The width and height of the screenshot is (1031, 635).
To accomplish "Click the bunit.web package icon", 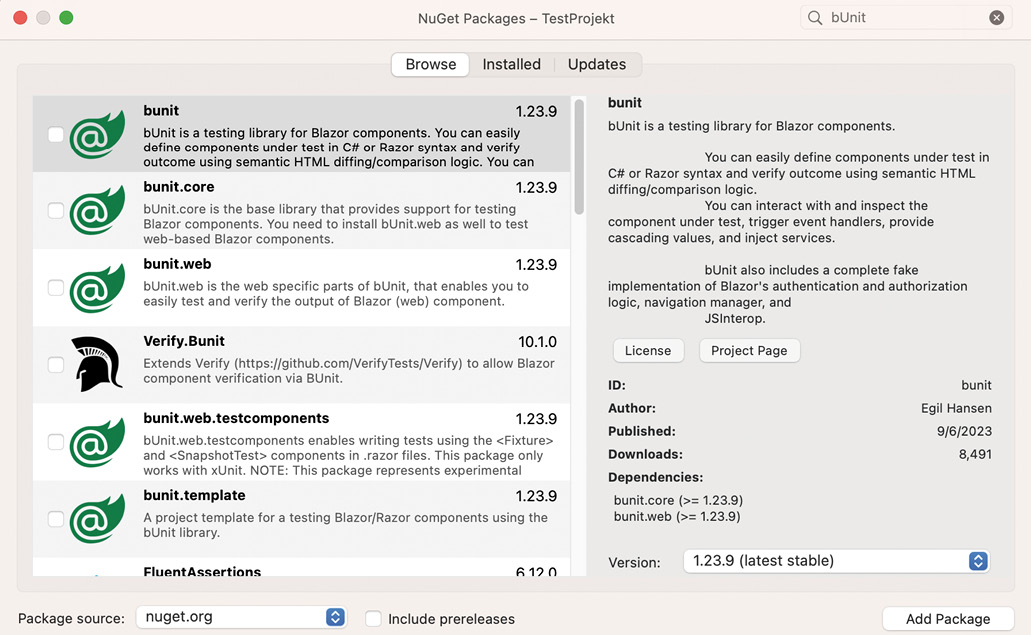I will tap(97, 288).
